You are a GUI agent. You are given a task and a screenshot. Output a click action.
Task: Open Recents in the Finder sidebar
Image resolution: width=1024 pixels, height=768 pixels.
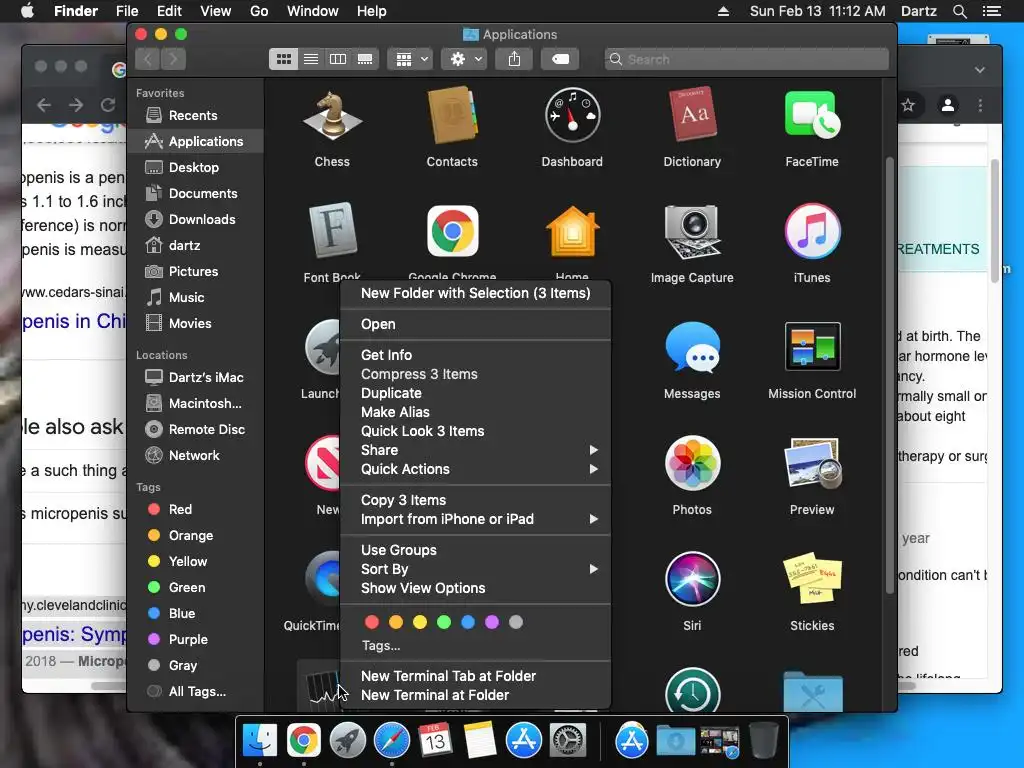coord(196,116)
